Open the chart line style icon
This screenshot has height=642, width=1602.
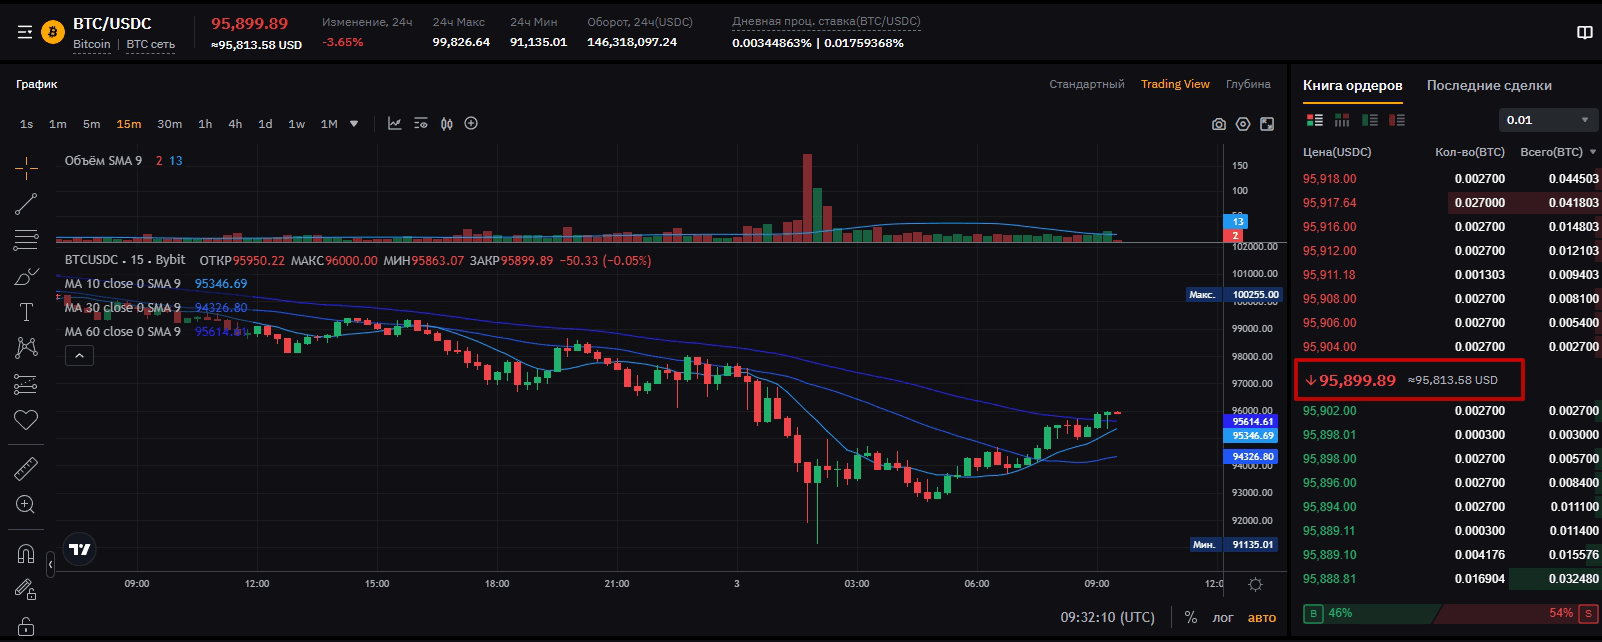(395, 124)
